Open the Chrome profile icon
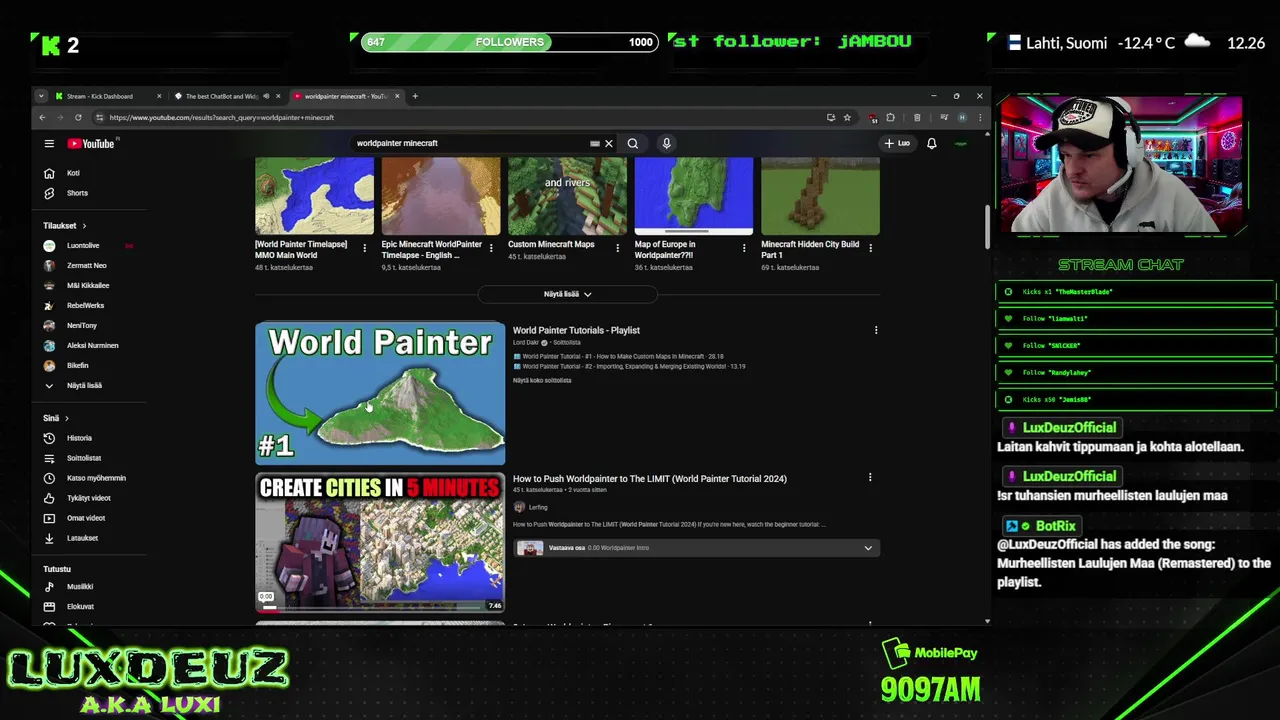The image size is (1280, 720). click(962, 117)
